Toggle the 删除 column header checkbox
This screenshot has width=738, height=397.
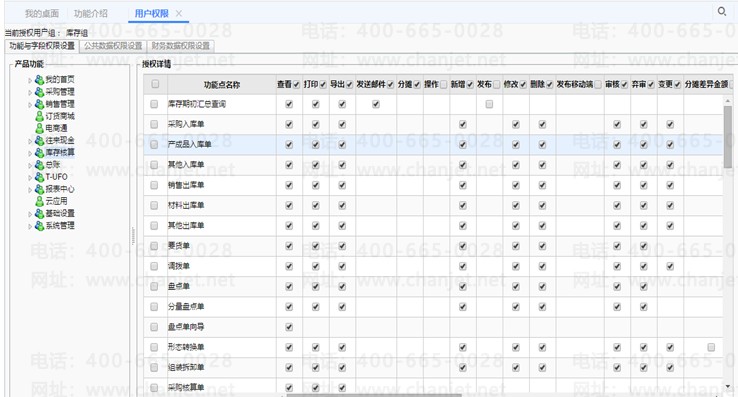point(549,85)
